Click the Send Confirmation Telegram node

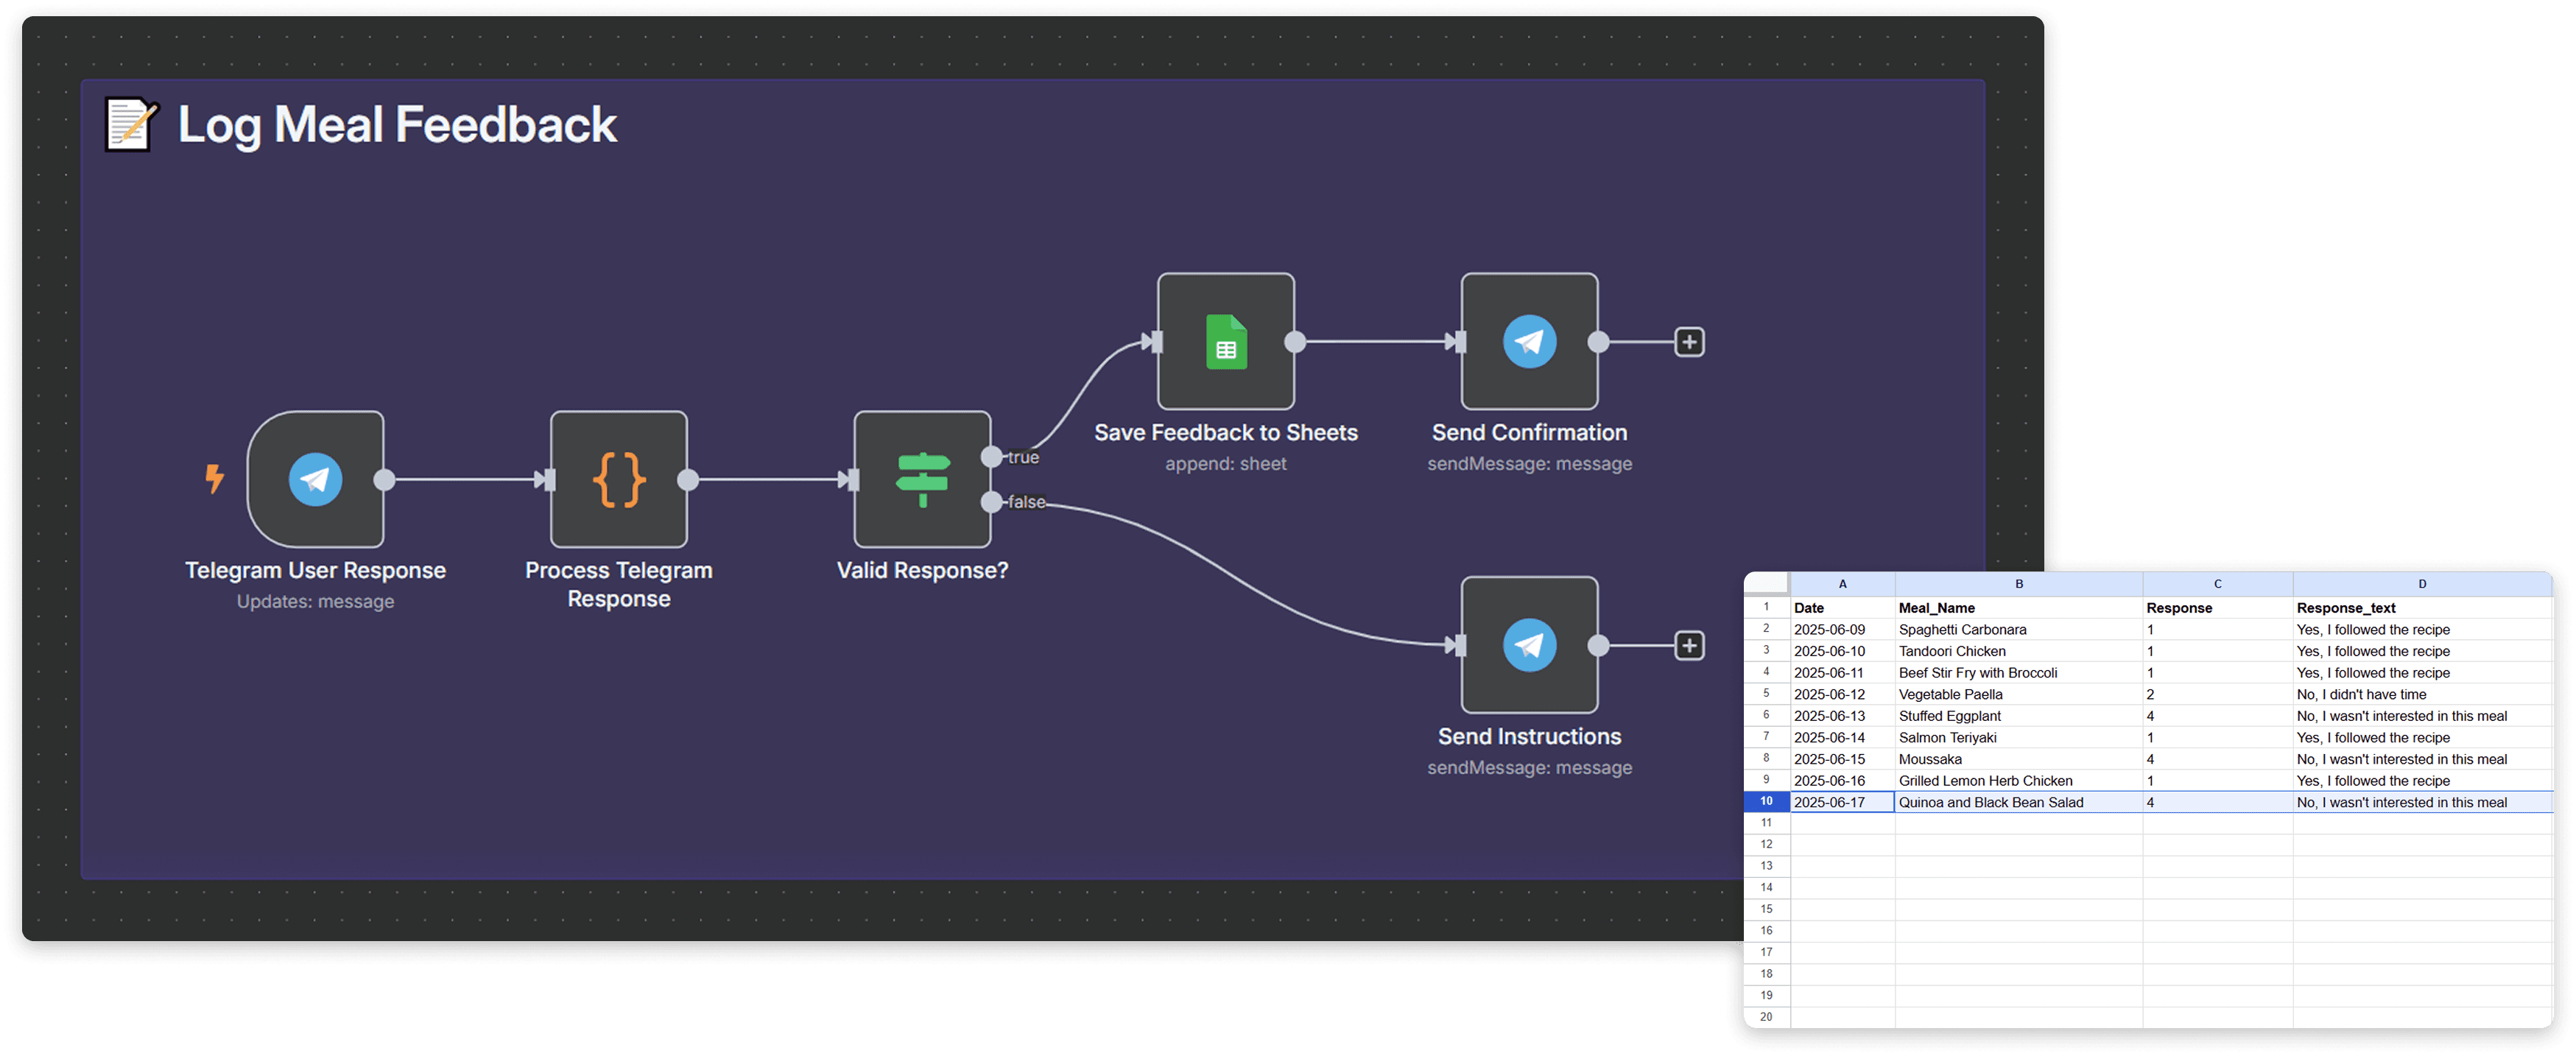[x=1529, y=341]
